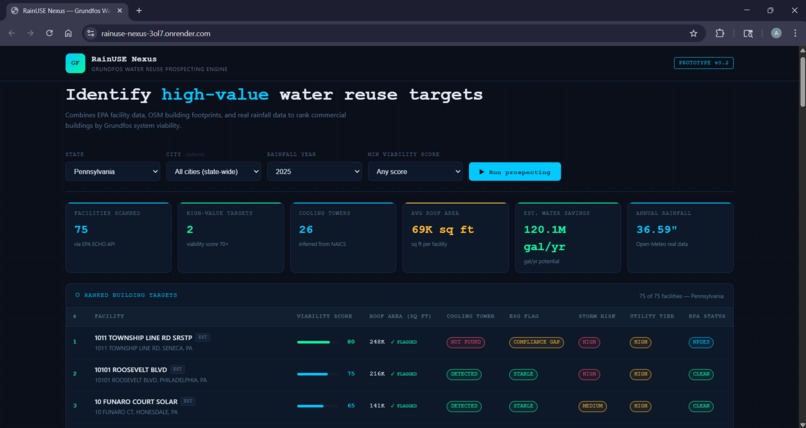Viewport: 806px width, 428px height.
Task: Click the Compliance Gap ESG flag badge
Action: [x=536, y=342]
